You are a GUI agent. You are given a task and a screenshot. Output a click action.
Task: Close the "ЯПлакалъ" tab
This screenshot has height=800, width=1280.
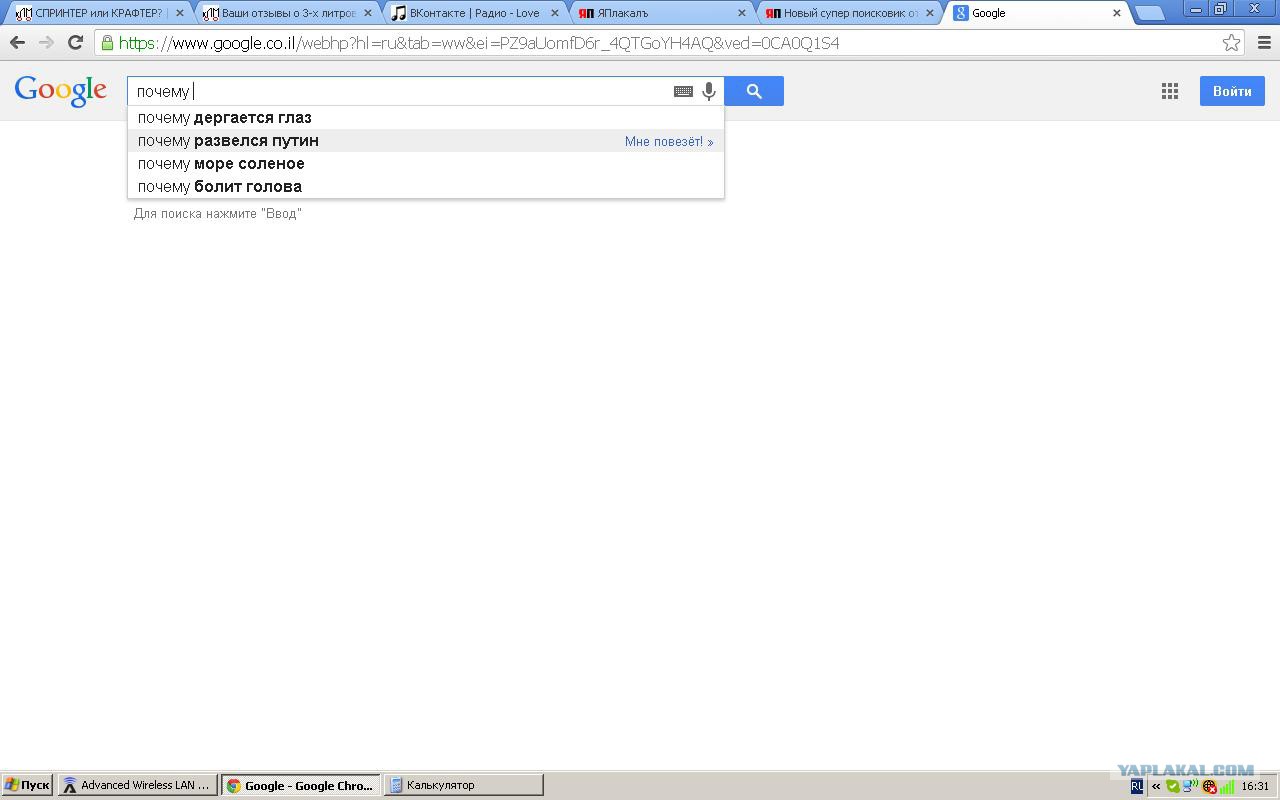pos(742,13)
